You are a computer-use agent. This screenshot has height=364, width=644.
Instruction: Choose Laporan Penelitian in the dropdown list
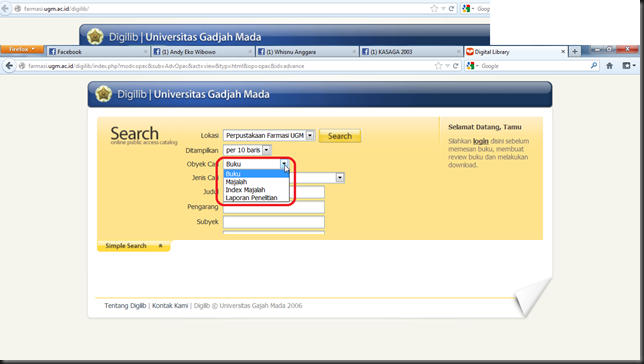tap(256, 198)
